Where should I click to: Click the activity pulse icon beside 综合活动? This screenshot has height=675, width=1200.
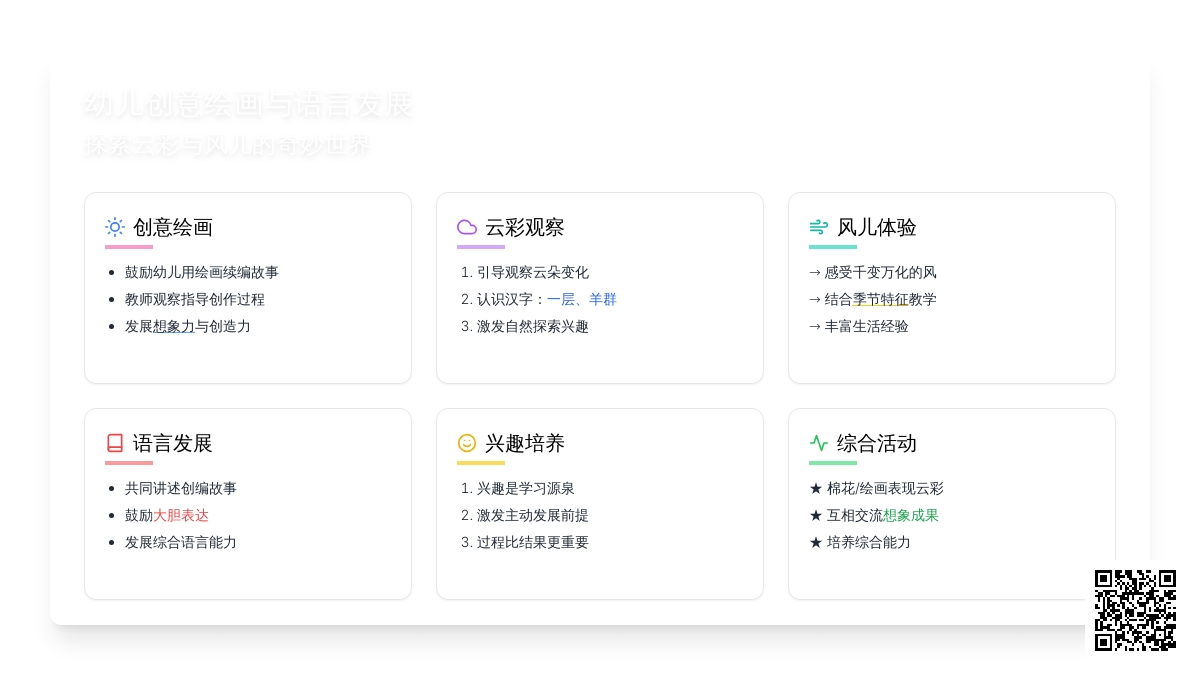819,443
